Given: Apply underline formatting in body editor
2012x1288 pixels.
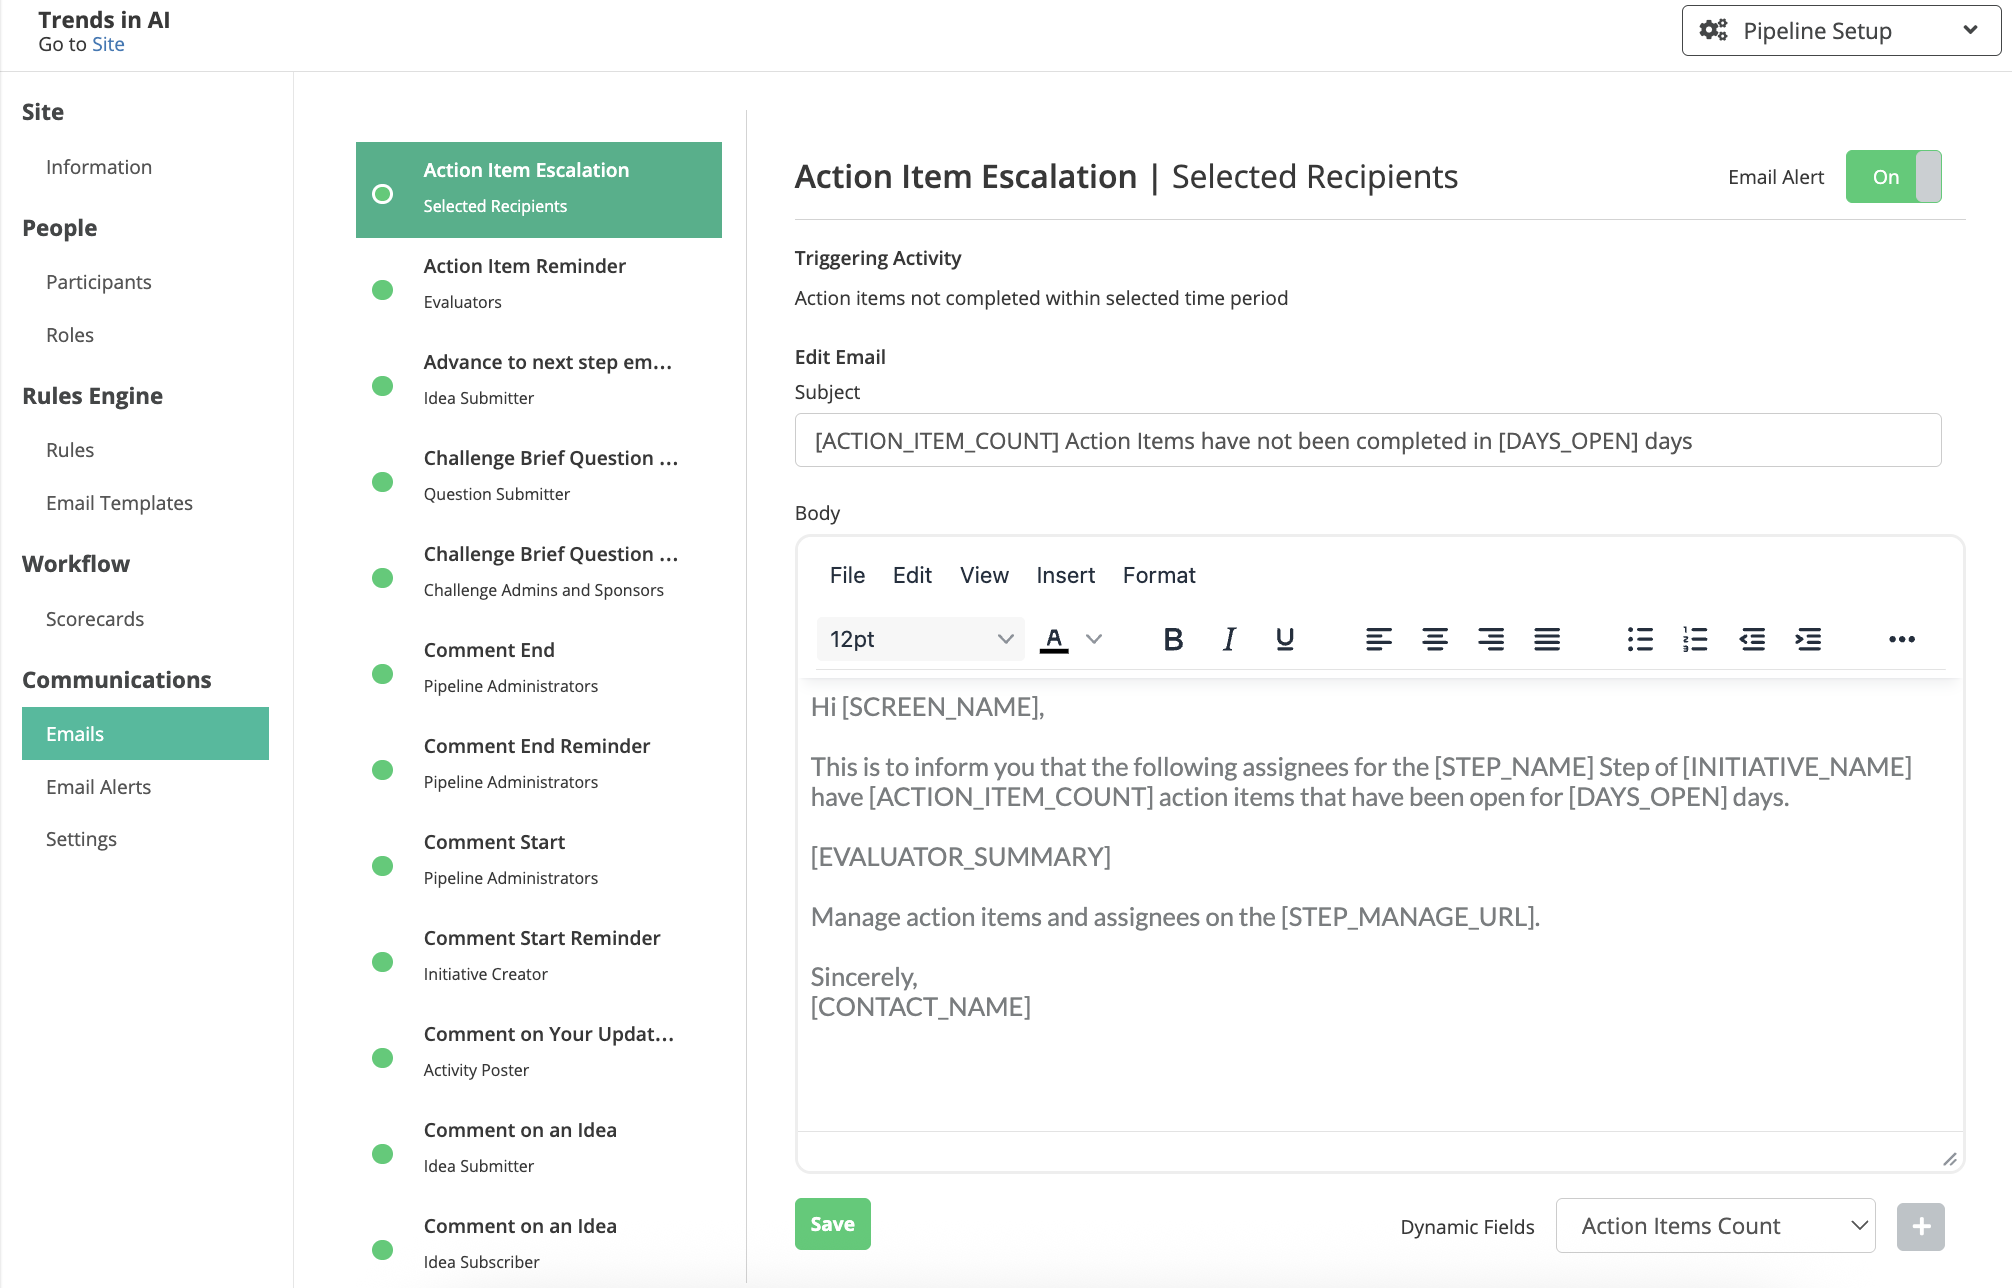Looking at the screenshot, I should (x=1285, y=639).
